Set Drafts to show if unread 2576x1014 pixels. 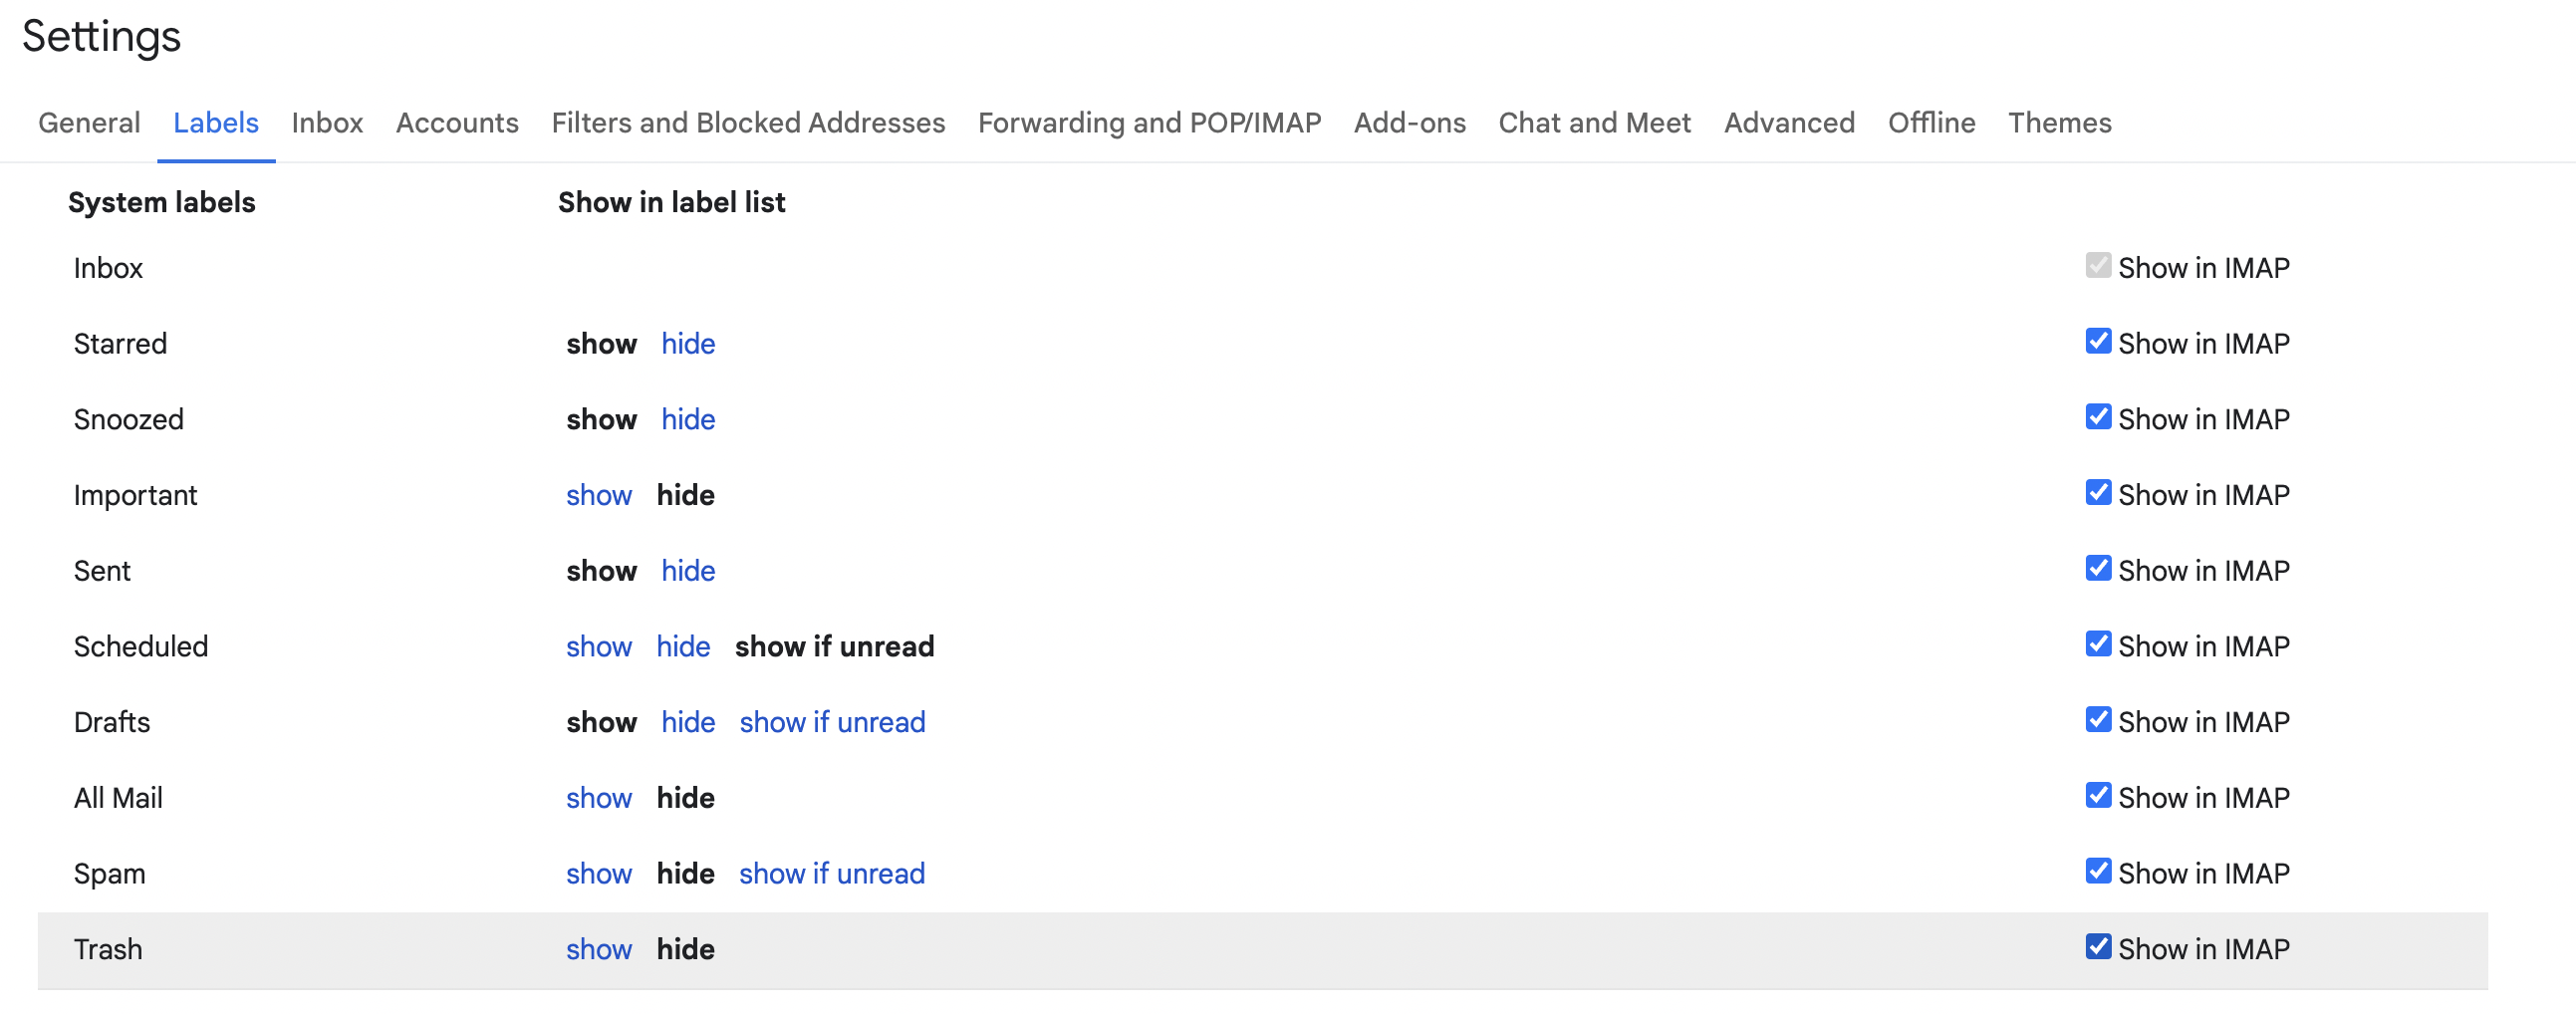click(832, 721)
